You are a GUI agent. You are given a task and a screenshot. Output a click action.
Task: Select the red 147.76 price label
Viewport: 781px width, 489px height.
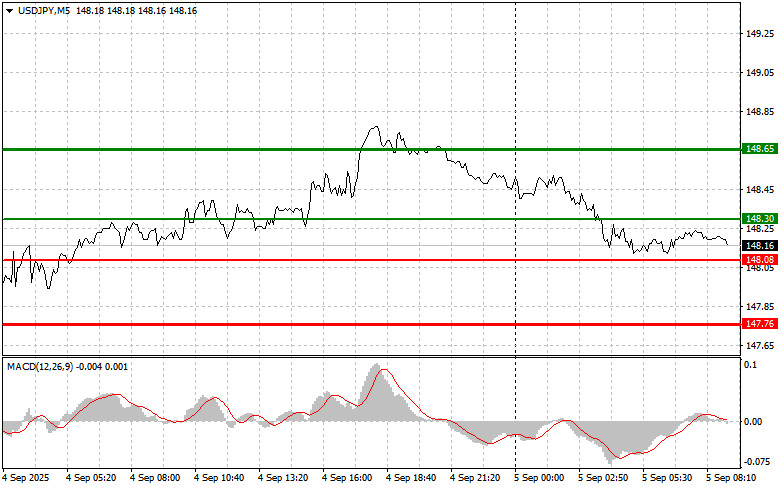pos(760,324)
